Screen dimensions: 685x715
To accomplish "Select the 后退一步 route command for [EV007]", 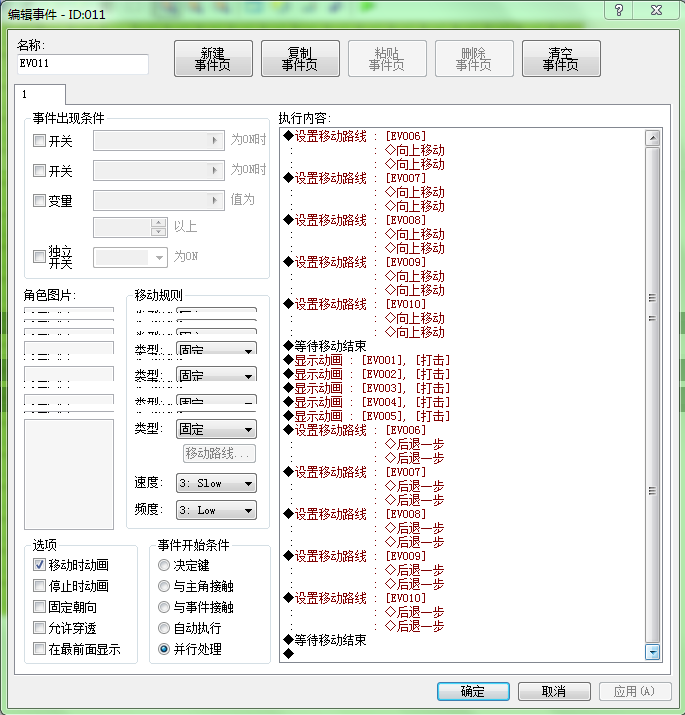I will [354, 472].
